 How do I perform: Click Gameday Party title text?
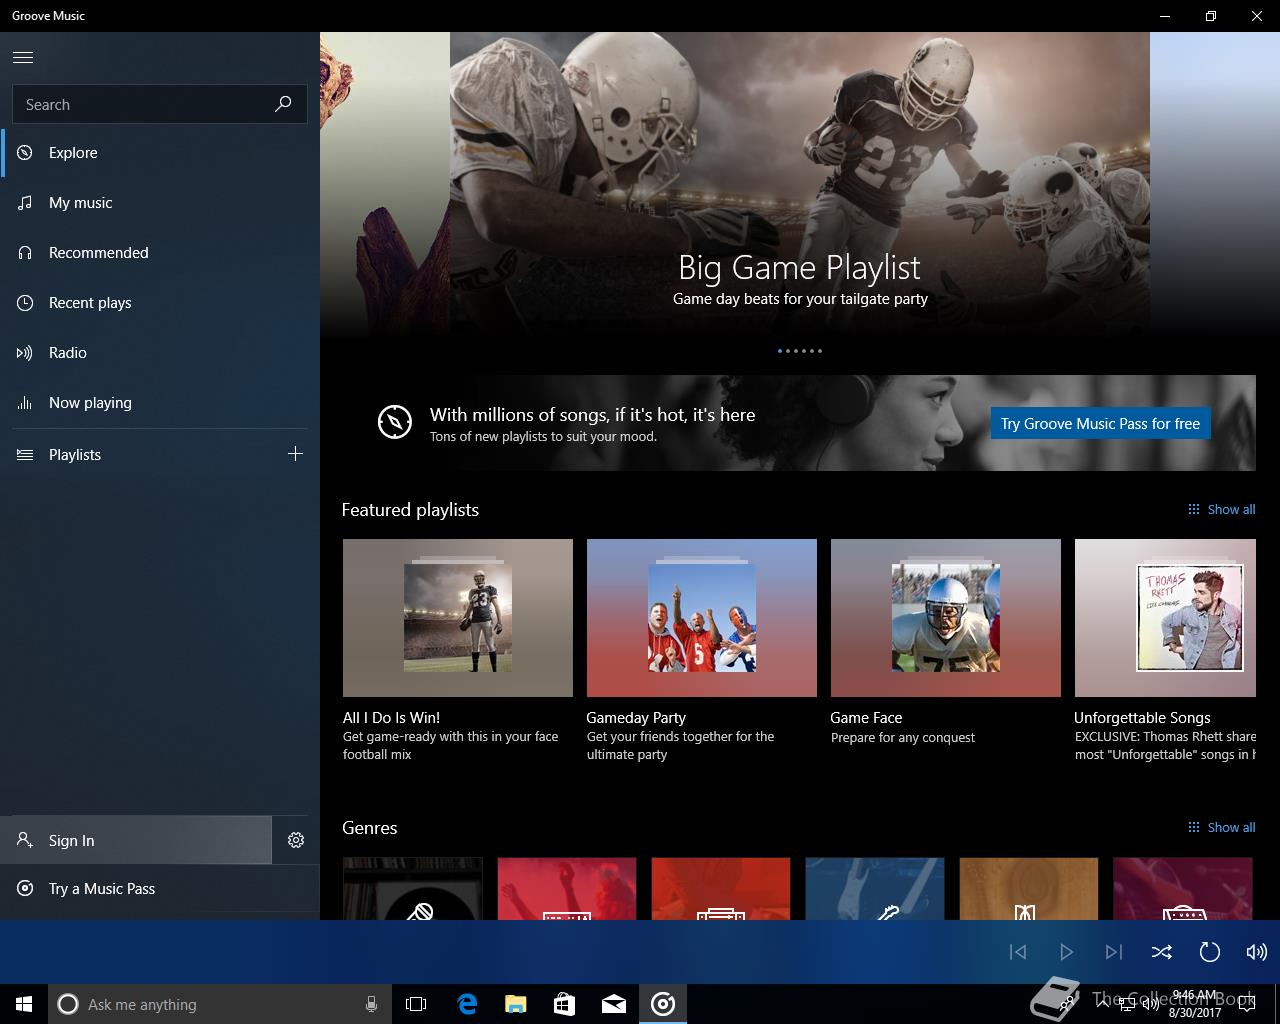(636, 717)
